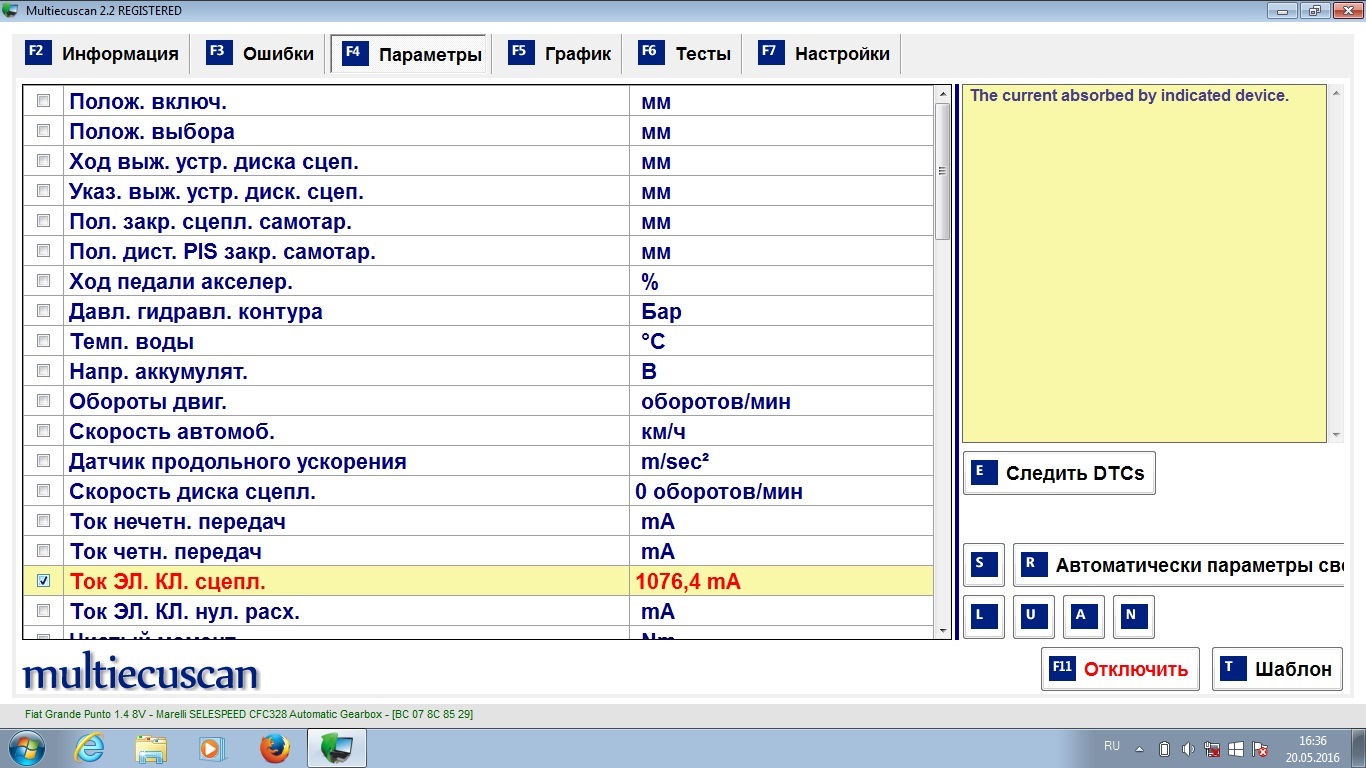Check Ход выж. устр. диска сцеп.
The width and height of the screenshot is (1366, 768).
pos(43,161)
